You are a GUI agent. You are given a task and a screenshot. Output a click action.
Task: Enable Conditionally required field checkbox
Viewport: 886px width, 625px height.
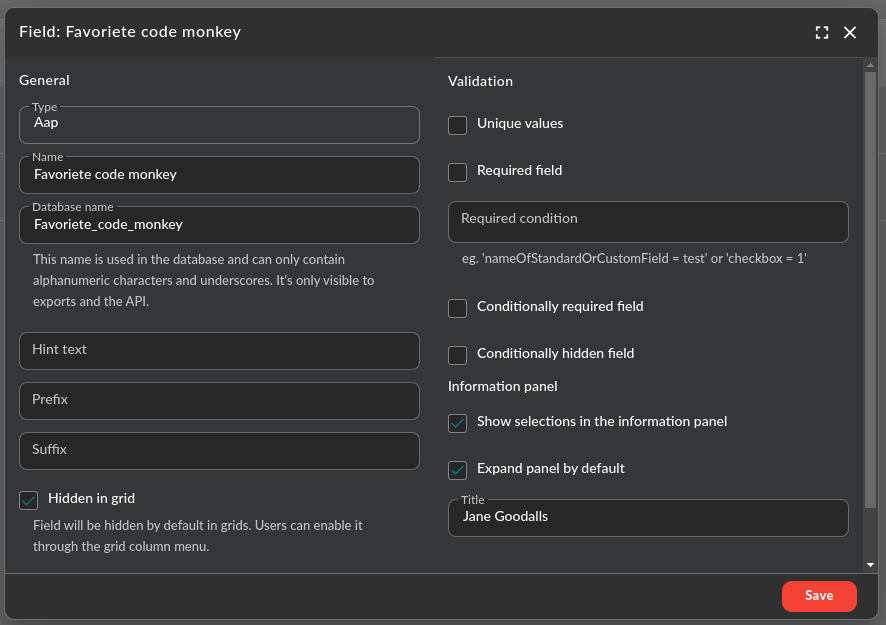[457, 308]
